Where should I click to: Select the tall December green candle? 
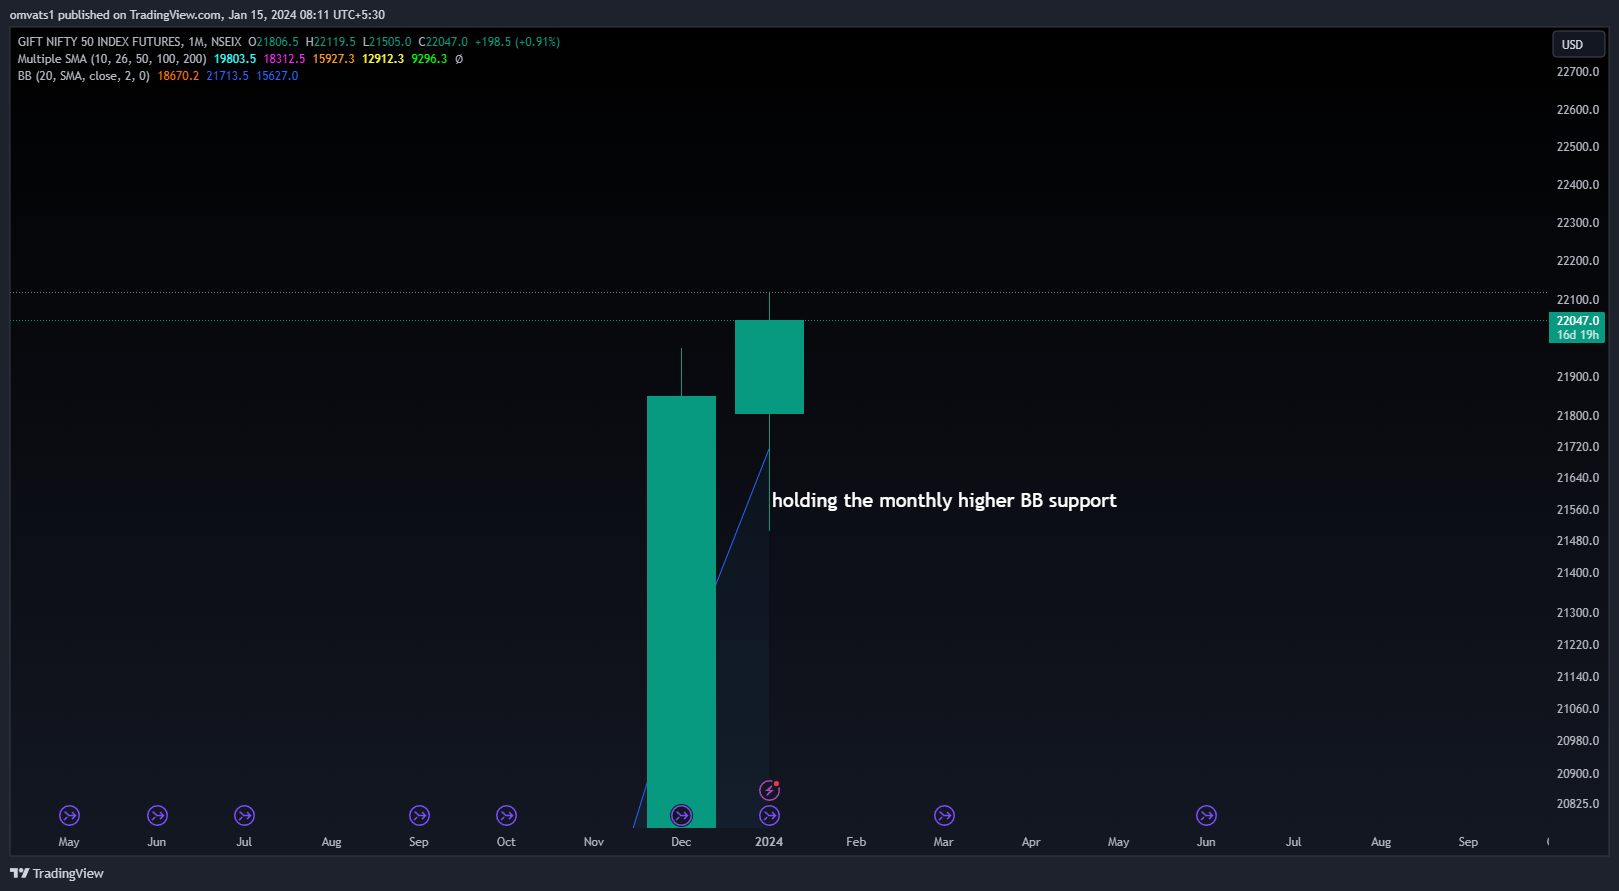pos(681,611)
